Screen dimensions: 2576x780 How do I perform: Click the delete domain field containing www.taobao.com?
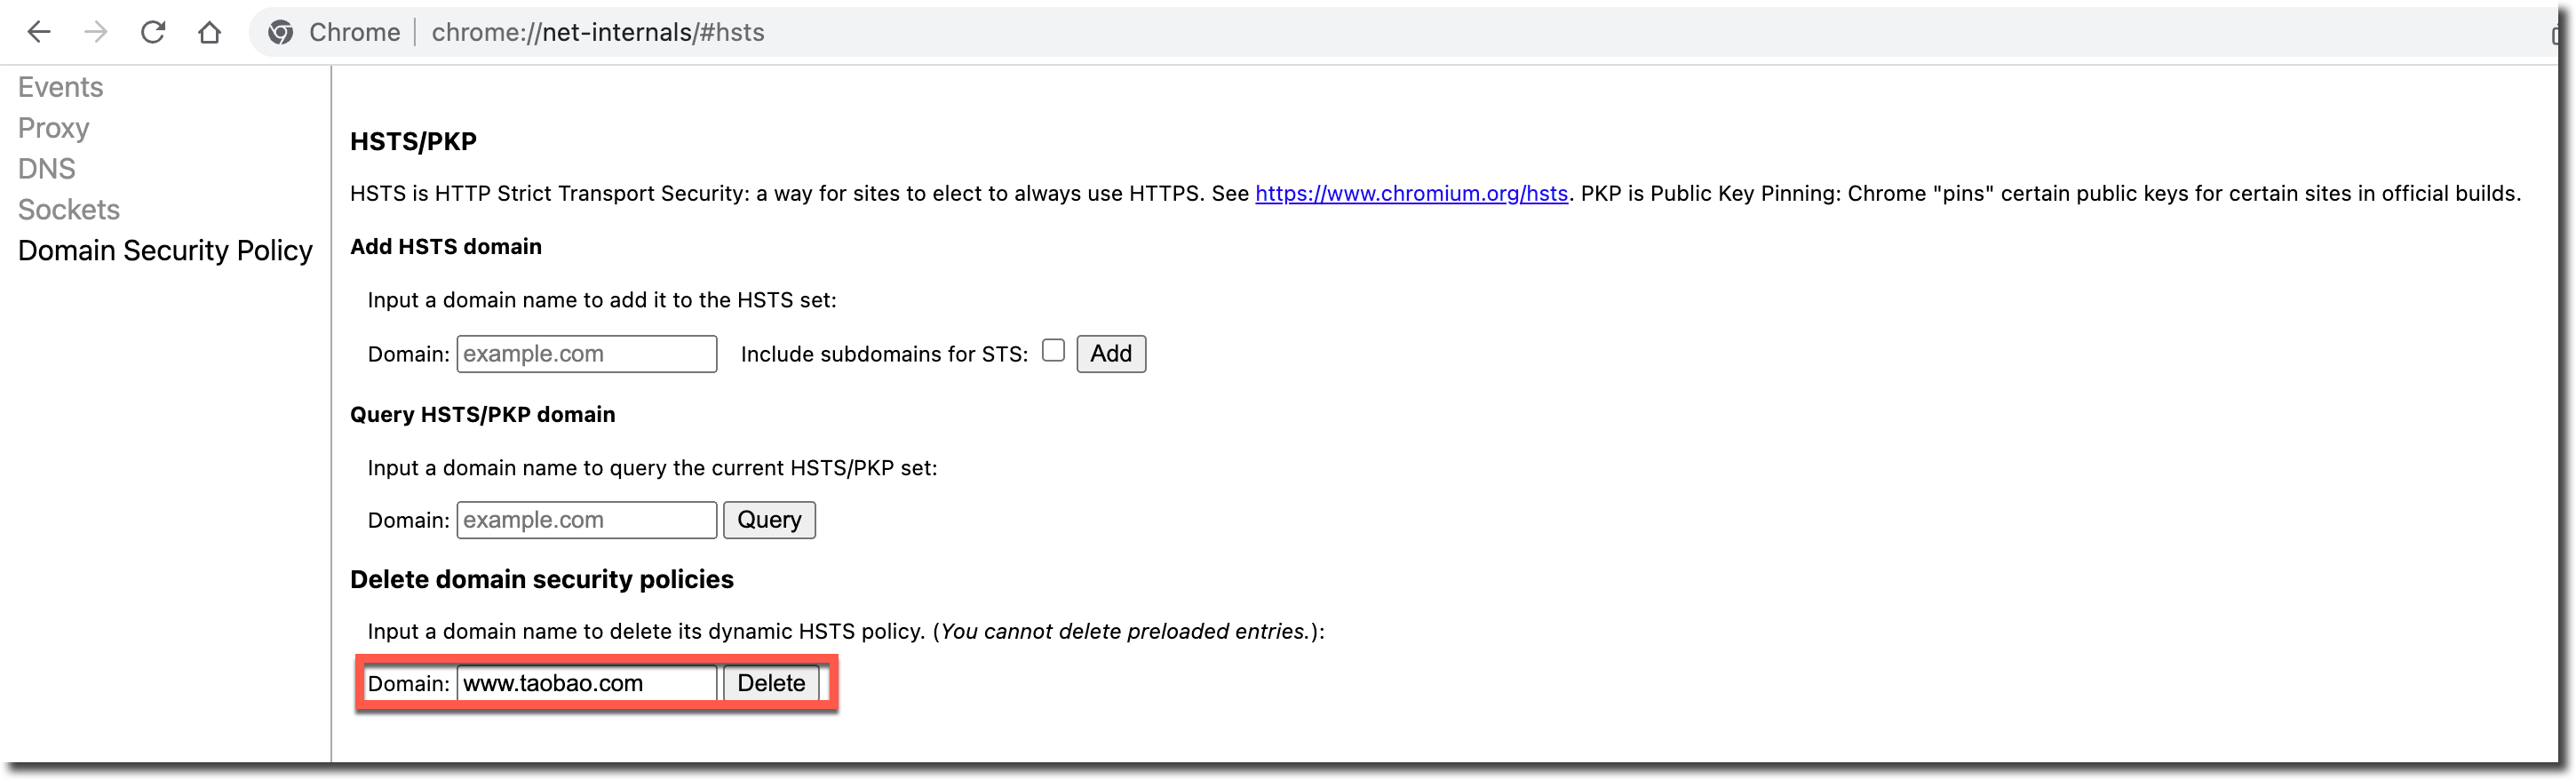coord(587,684)
